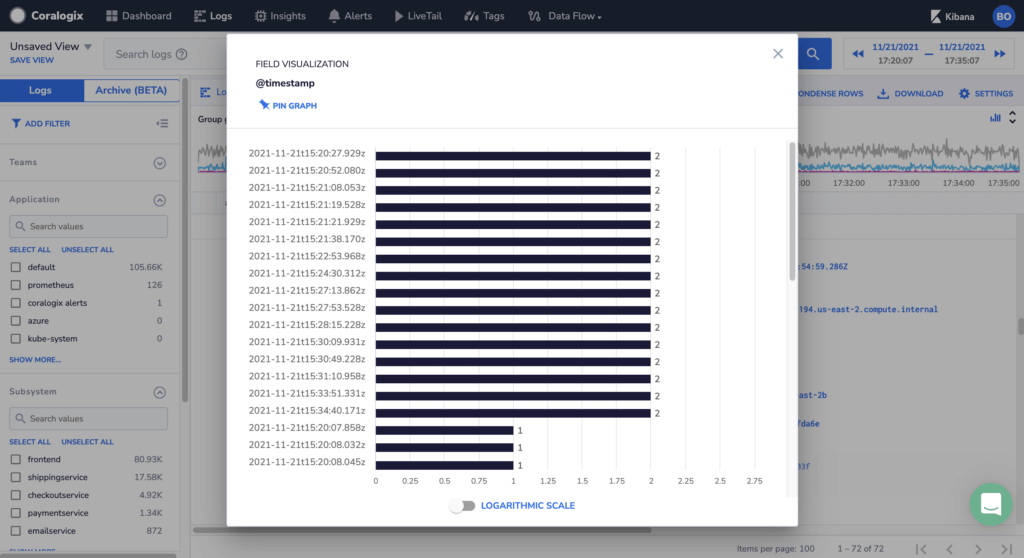Open the chat support bubble

[x=991, y=504]
